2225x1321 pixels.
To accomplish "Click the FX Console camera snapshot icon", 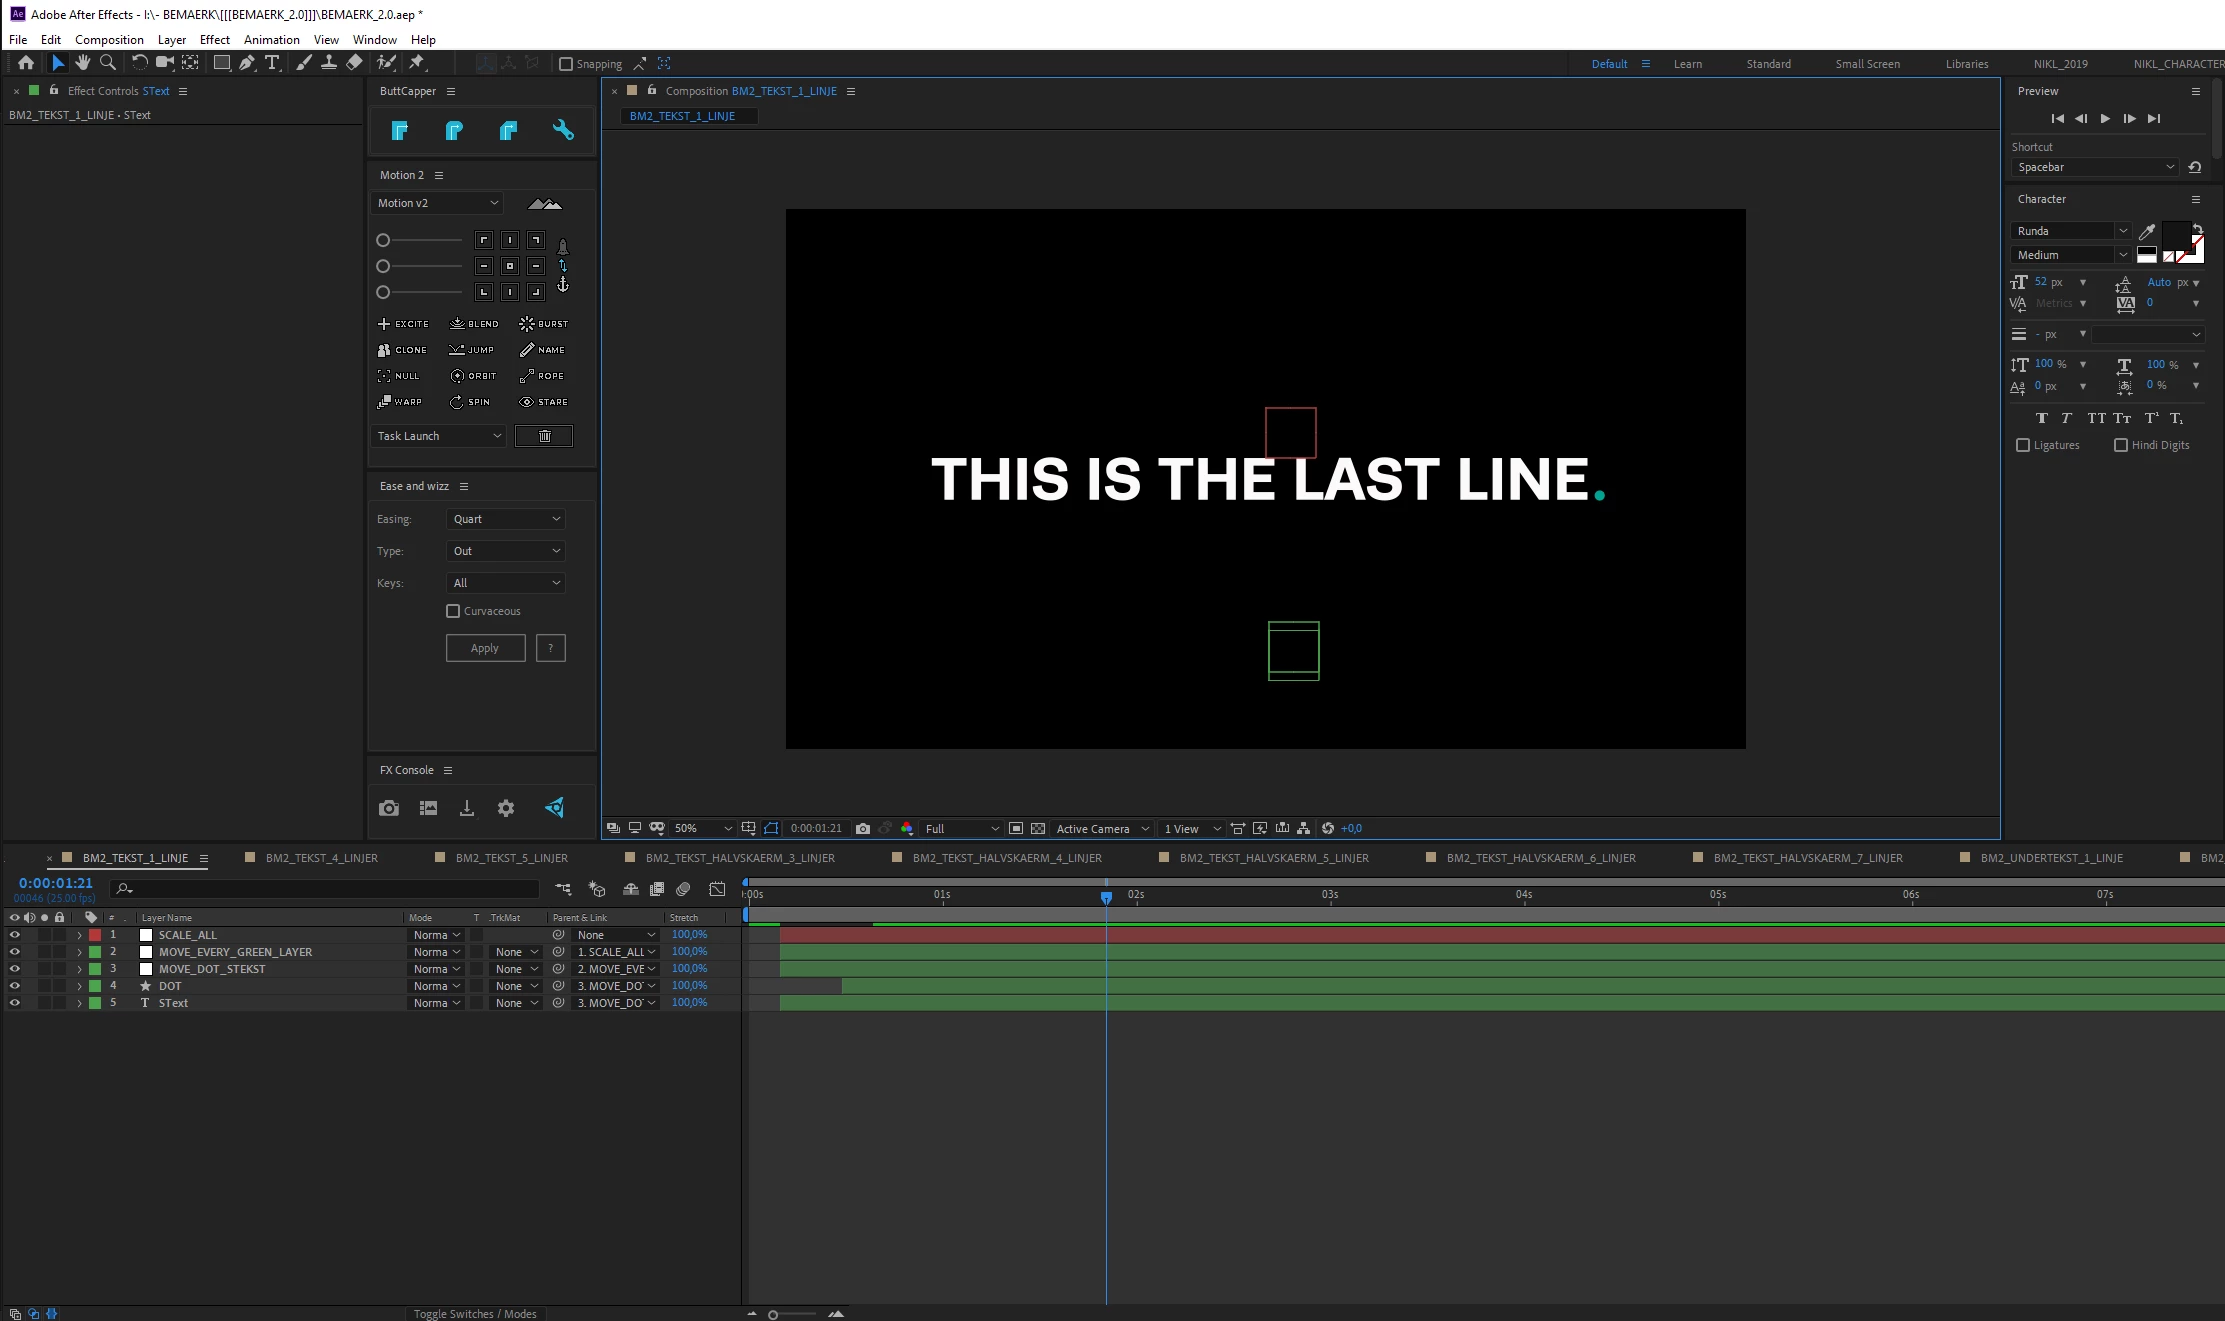I will tap(389, 808).
